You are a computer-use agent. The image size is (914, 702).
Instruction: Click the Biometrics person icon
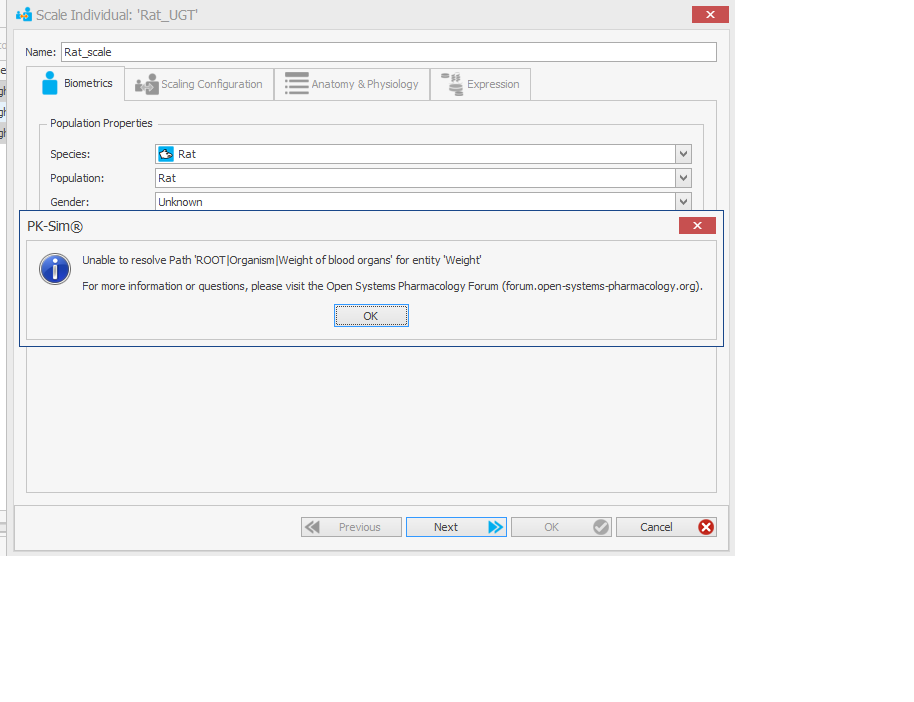[50, 83]
